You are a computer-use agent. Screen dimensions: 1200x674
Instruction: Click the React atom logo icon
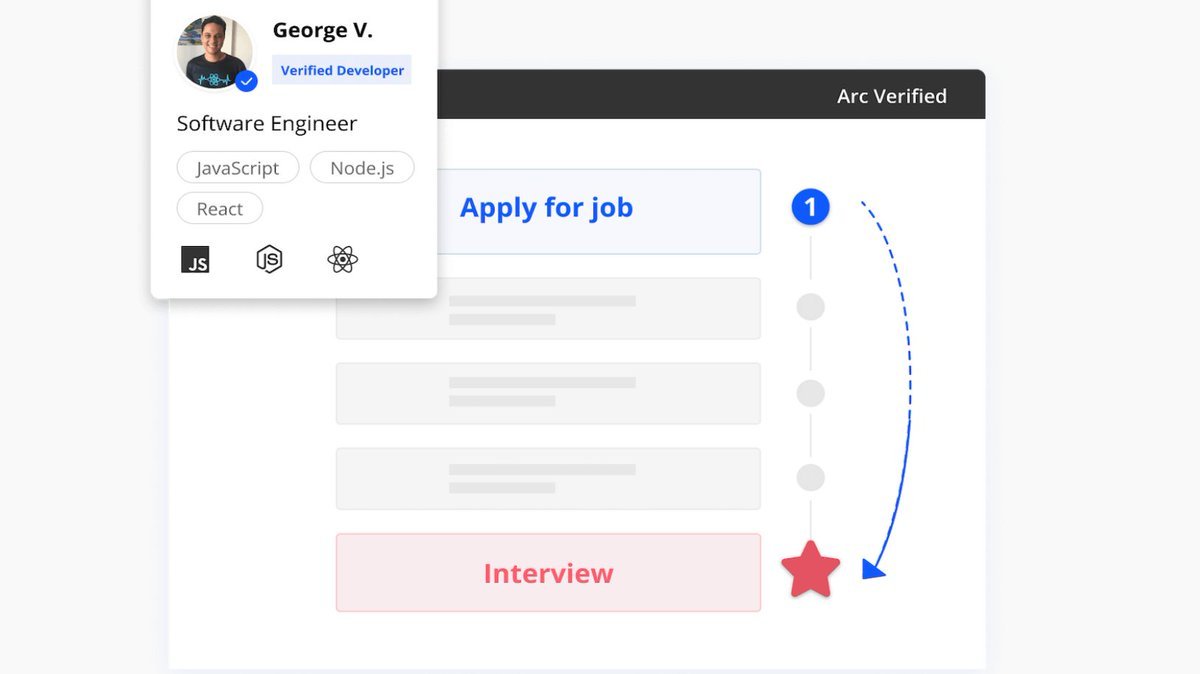point(342,260)
